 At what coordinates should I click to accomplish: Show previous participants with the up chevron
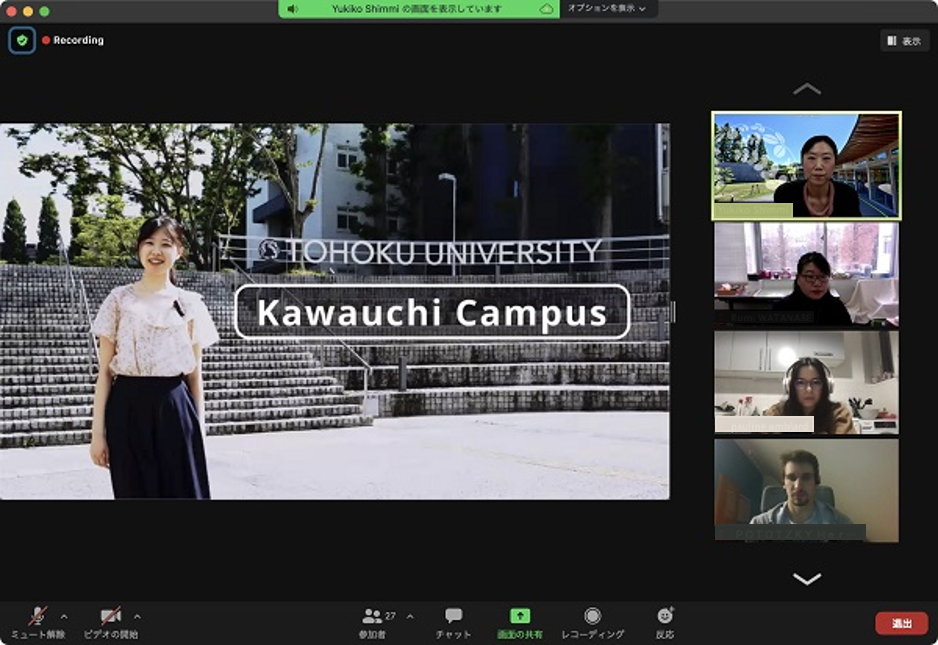pyautogui.click(x=806, y=89)
